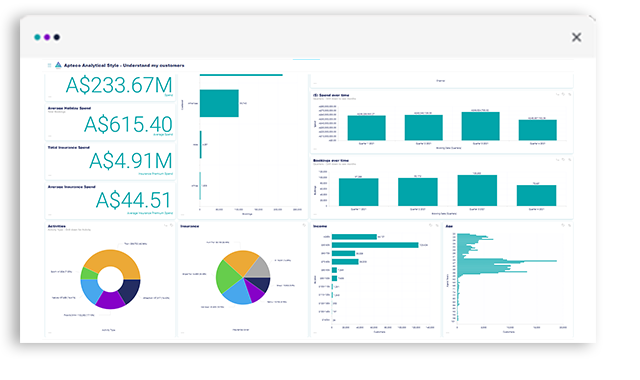Select the light blue slice of Insurance pie

pos(238,294)
